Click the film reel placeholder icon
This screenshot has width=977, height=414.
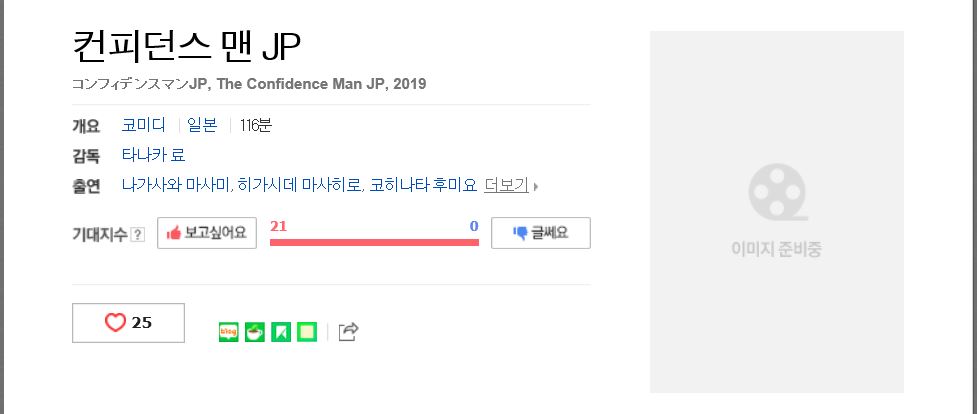(x=777, y=192)
